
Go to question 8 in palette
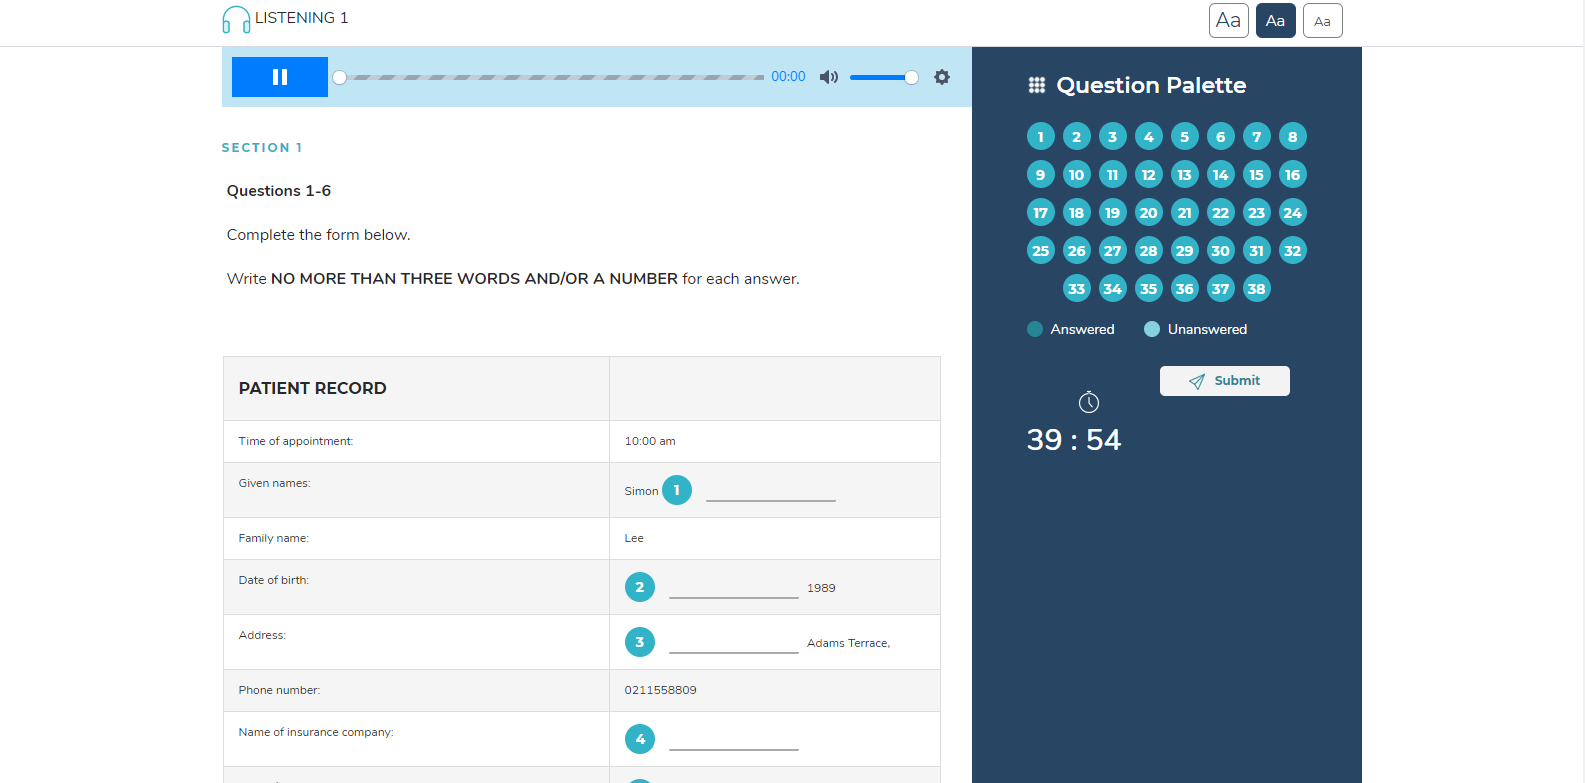(x=1293, y=137)
